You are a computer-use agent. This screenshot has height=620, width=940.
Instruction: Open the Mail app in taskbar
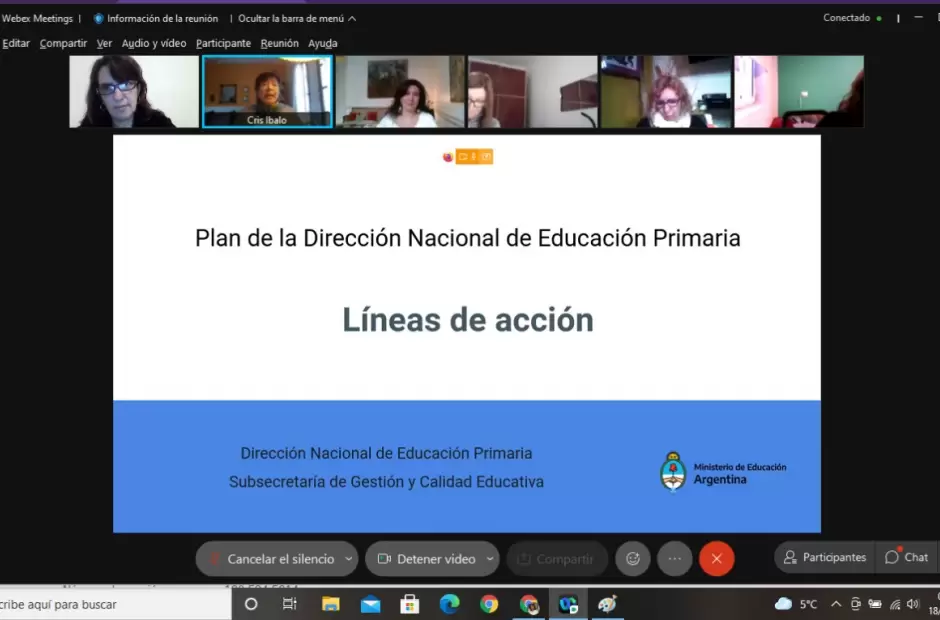click(x=370, y=604)
